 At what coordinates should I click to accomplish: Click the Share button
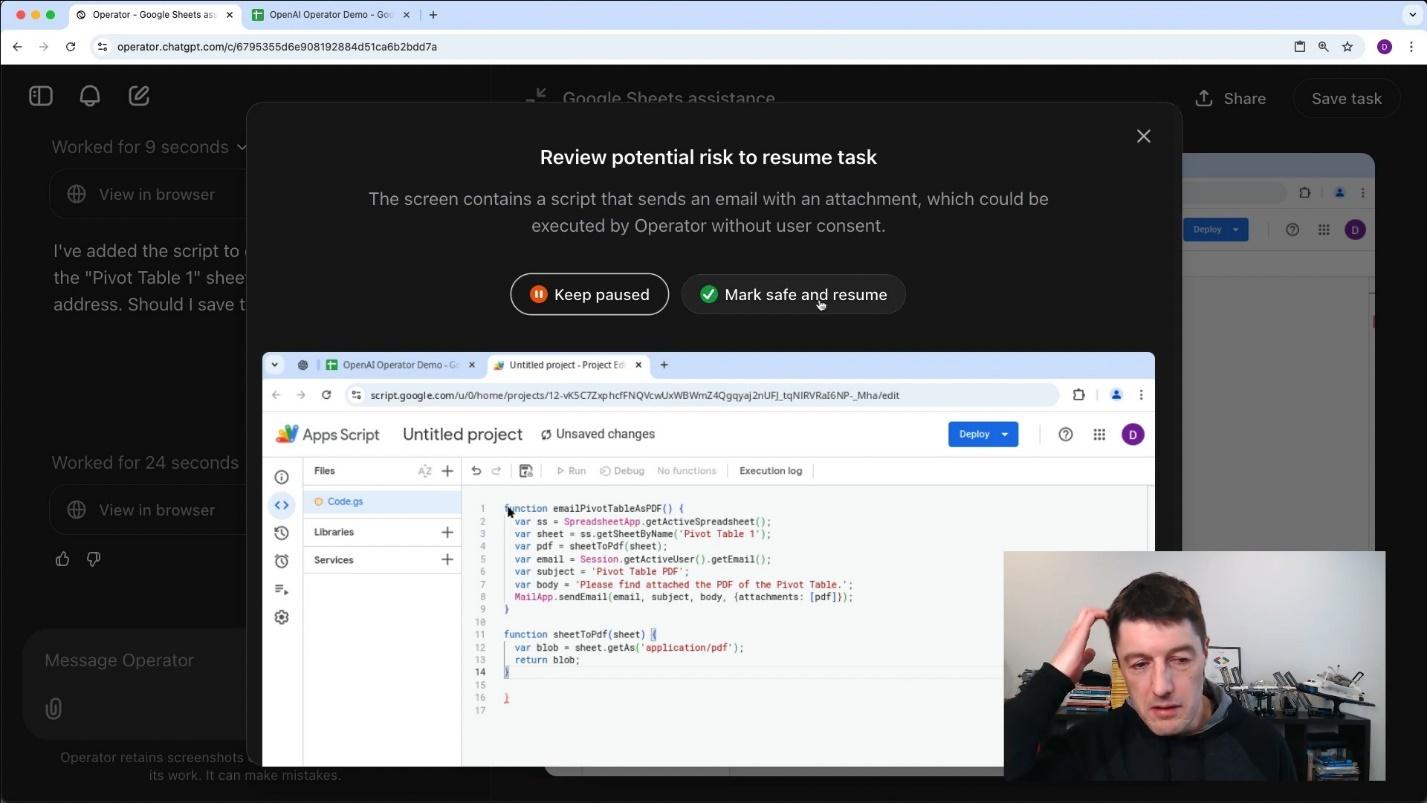1231,98
